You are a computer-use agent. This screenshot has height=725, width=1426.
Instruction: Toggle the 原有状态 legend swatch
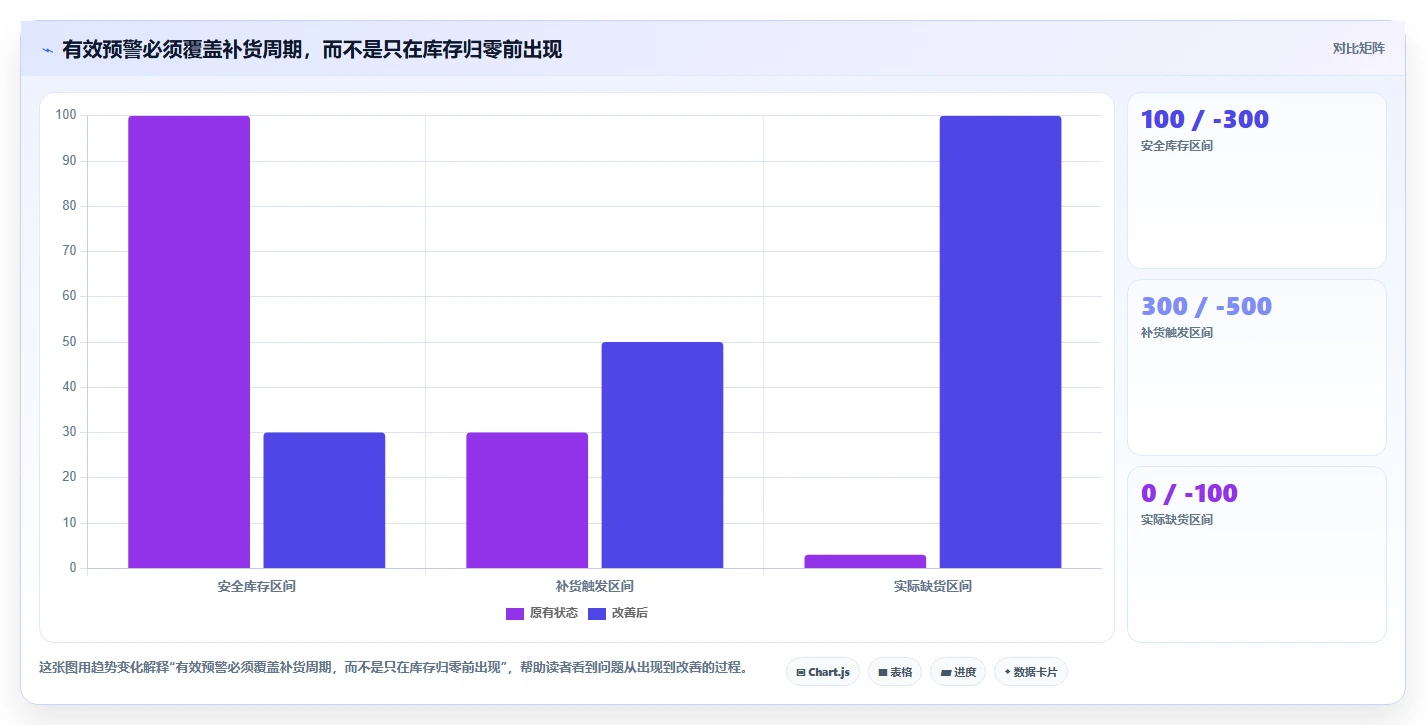click(x=515, y=613)
